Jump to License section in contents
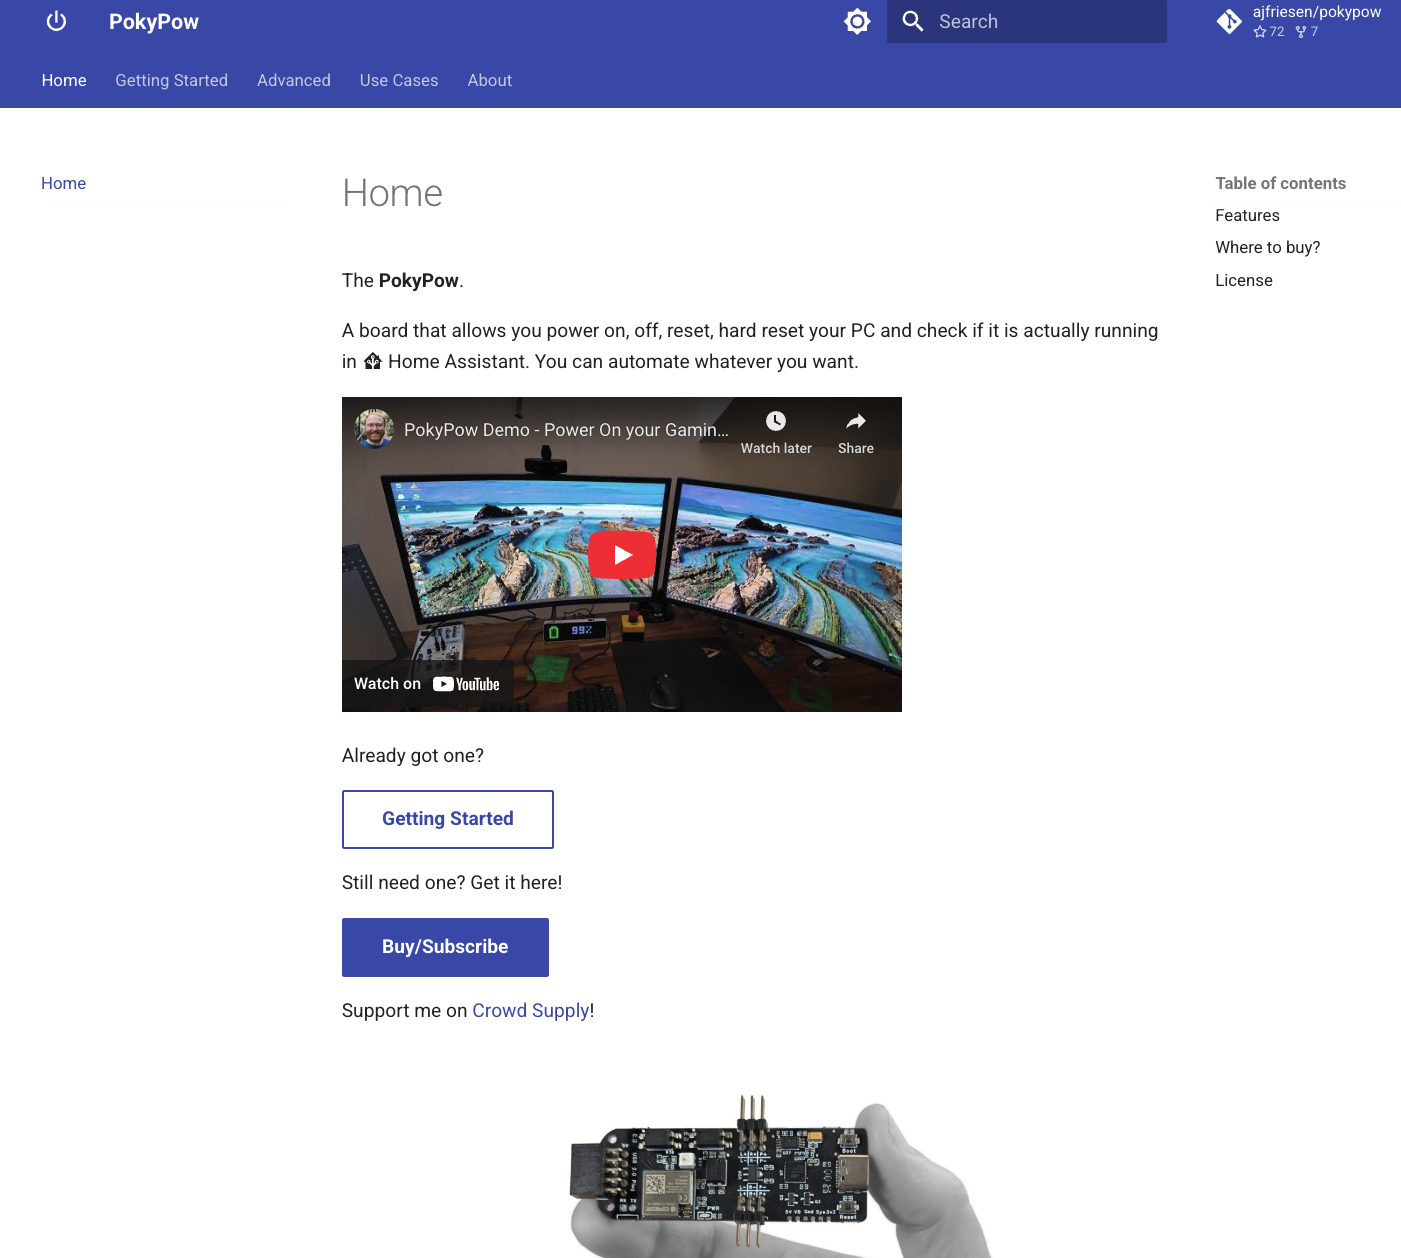Screen dimensions: 1401x1258 pos(1243,280)
